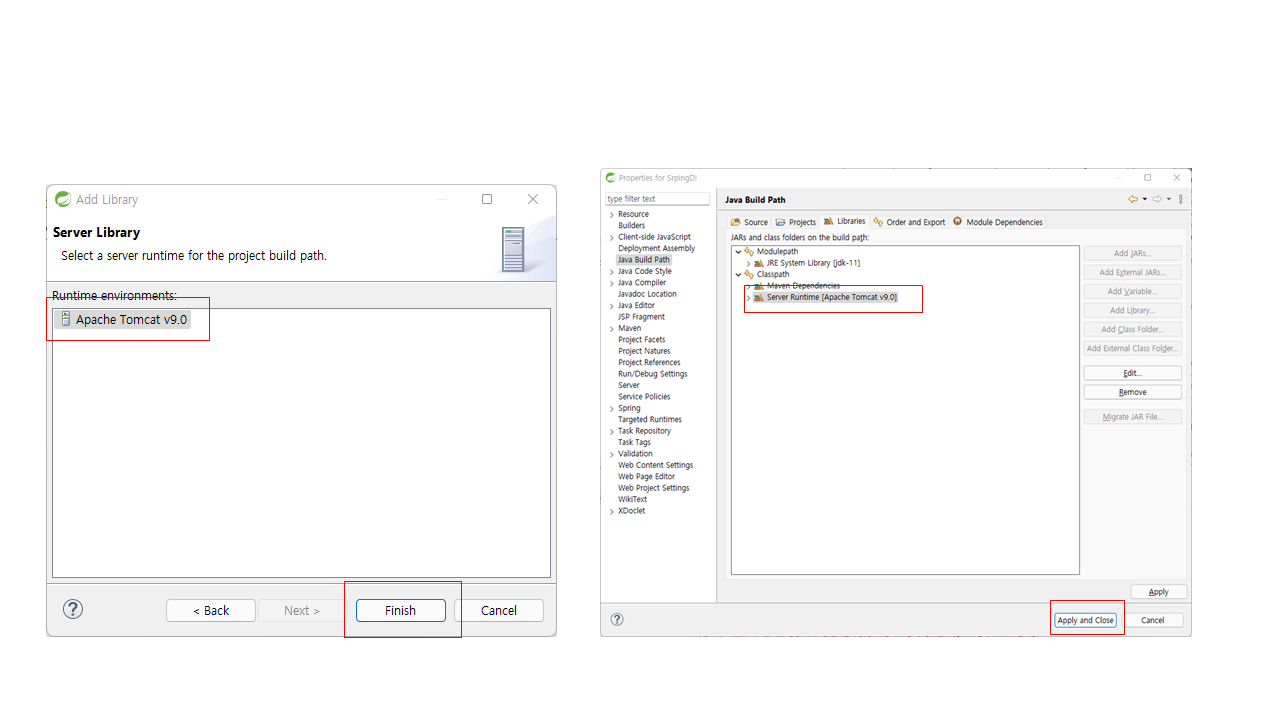The image size is (1280, 720).
Task: Switch to the Order and Export tab
Action: click(909, 222)
